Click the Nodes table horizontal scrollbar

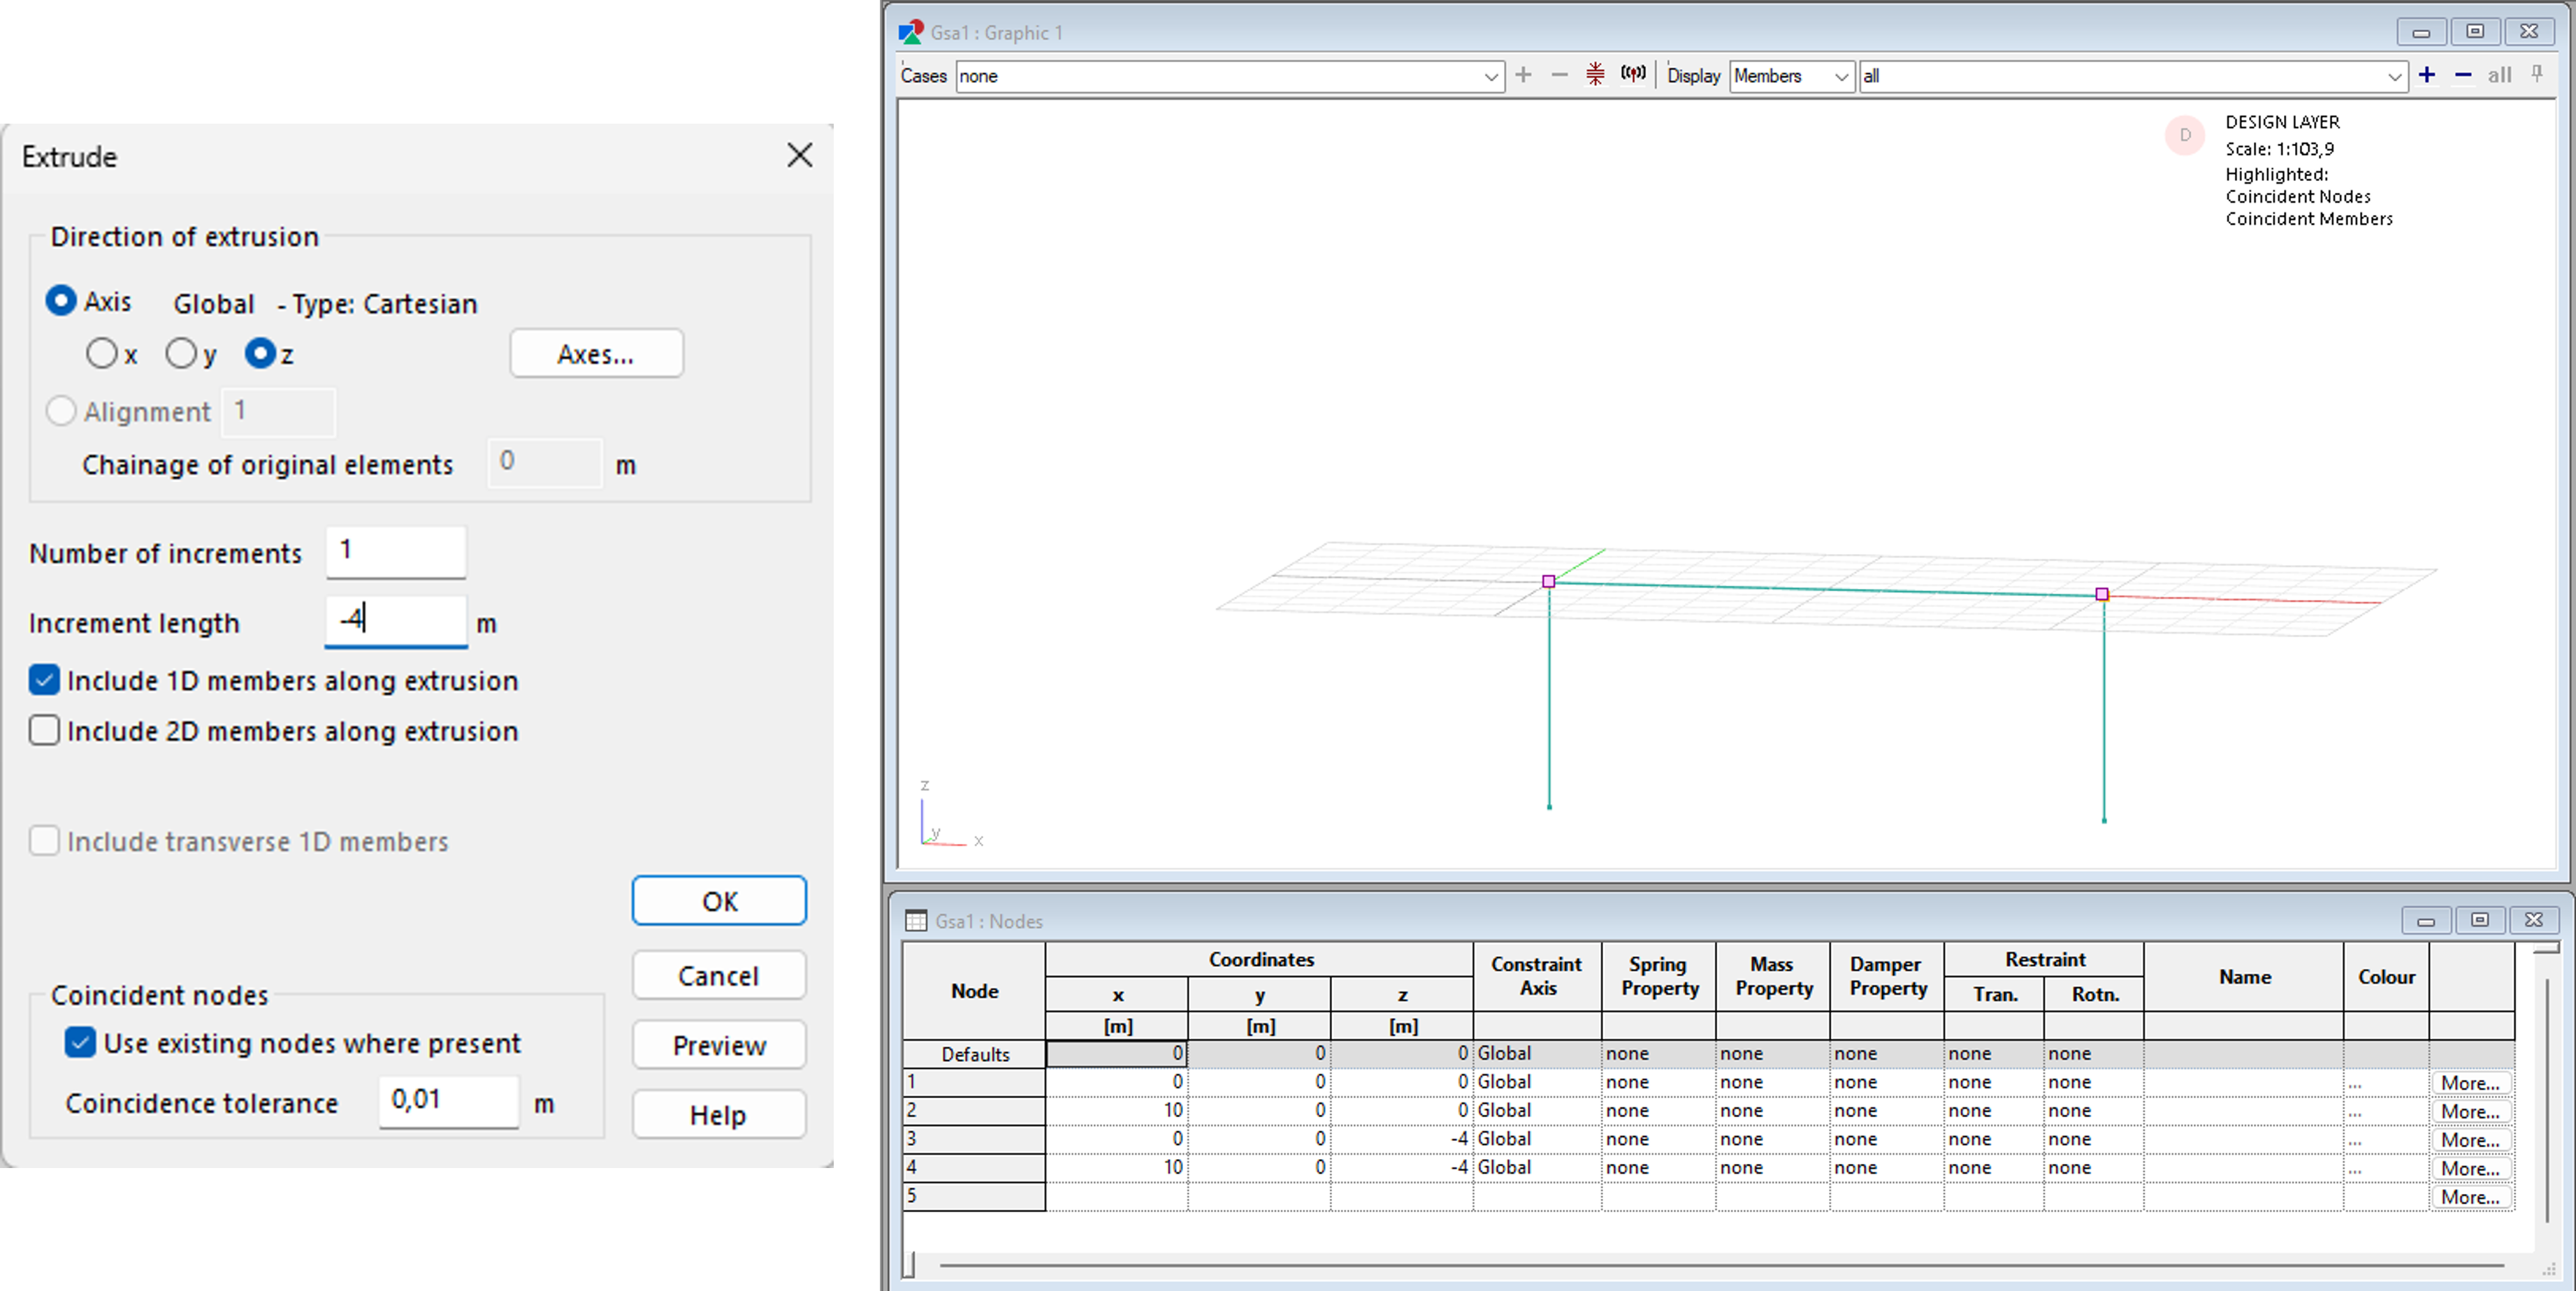pyautogui.click(x=1720, y=1265)
